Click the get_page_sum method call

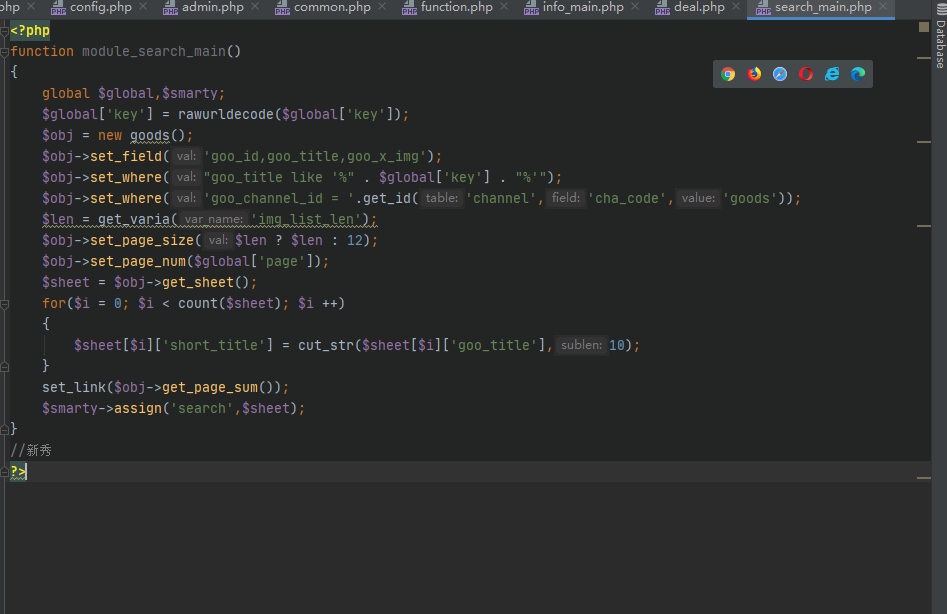pyautogui.click(x=210, y=387)
